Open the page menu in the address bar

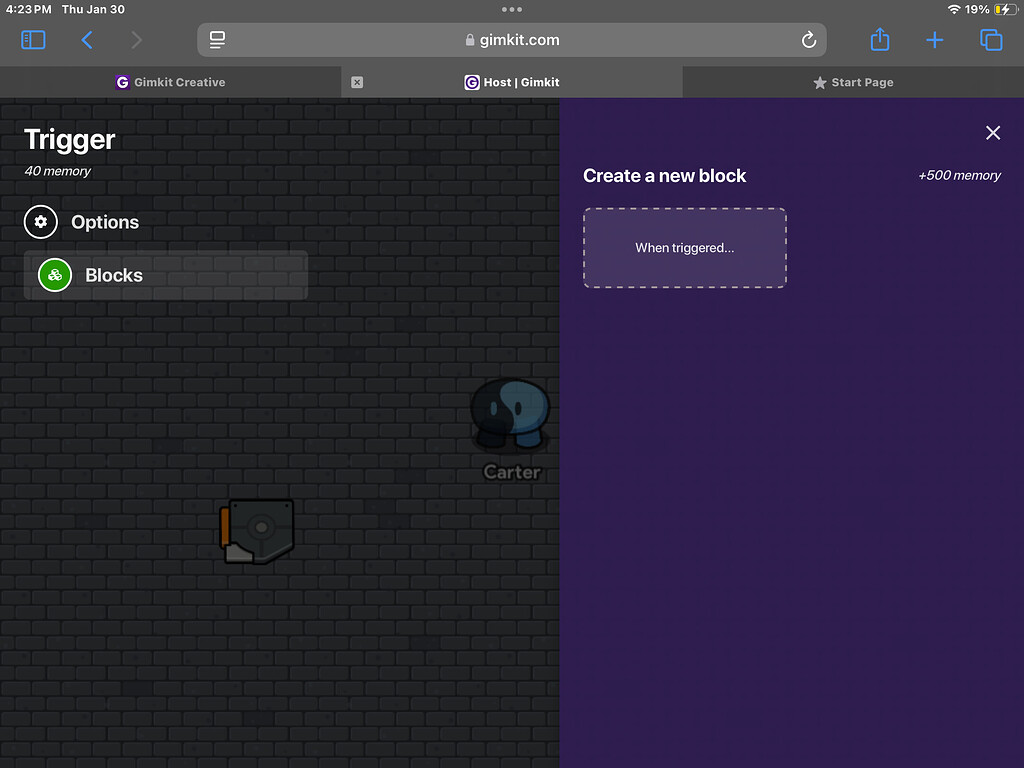point(218,40)
